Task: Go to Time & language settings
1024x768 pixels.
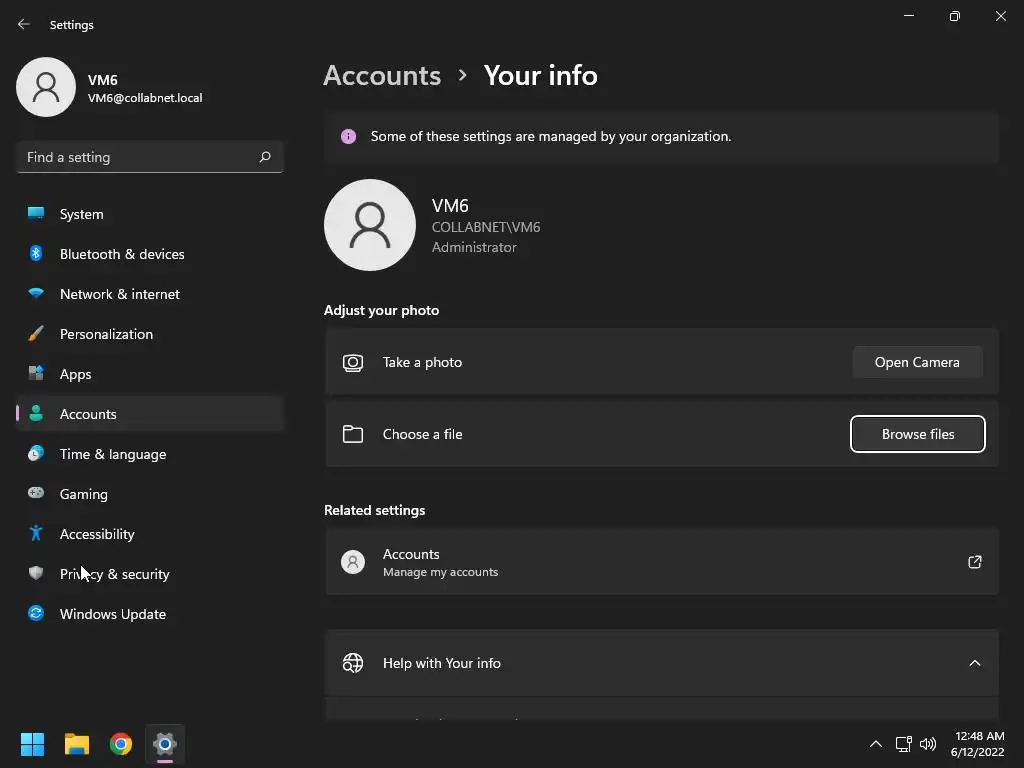Action: point(112,454)
